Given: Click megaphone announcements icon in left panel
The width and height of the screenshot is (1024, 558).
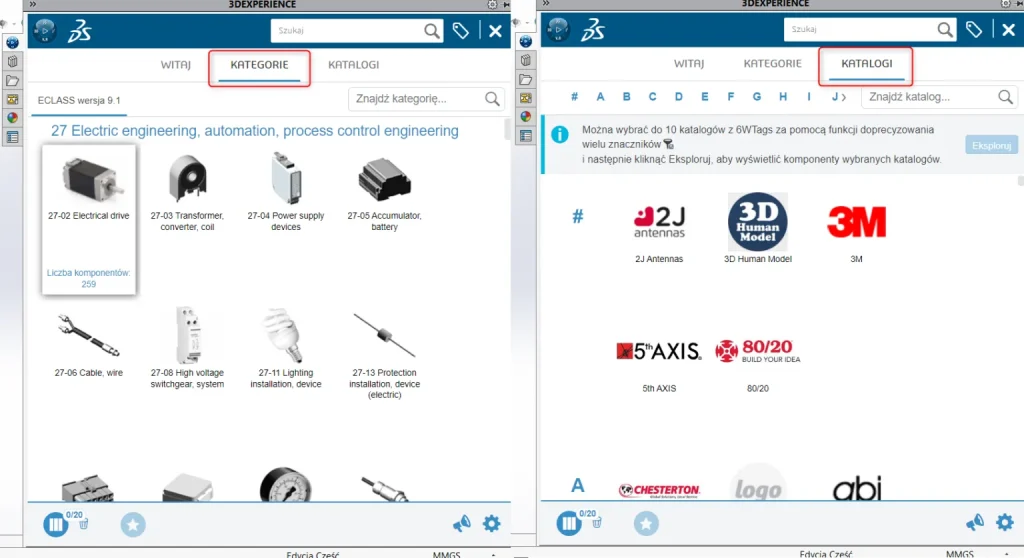Looking at the screenshot, I should click(462, 523).
